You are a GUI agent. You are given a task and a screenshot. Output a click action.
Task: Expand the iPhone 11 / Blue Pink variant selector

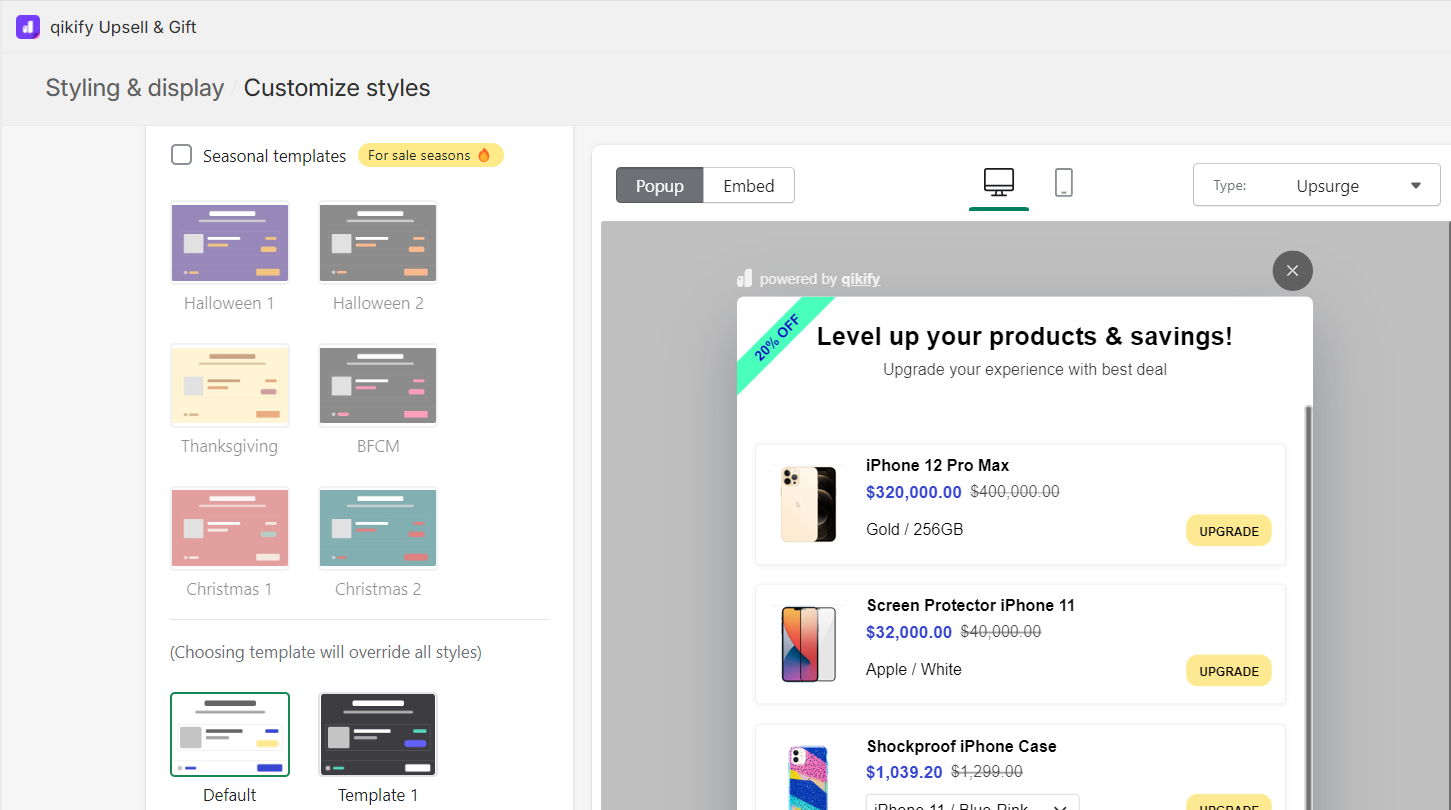click(x=972, y=802)
